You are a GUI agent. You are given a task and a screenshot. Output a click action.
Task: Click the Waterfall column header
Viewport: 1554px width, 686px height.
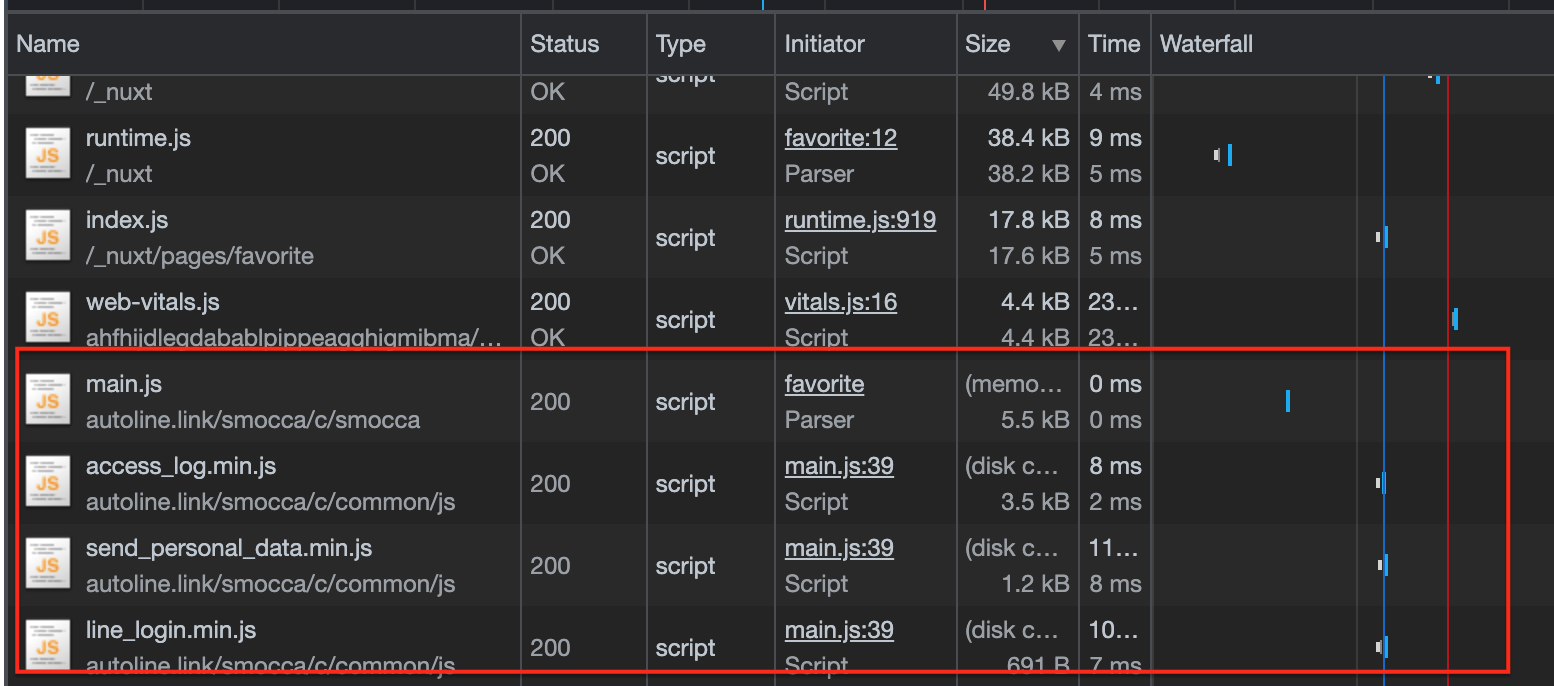pyautogui.click(x=1205, y=43)
